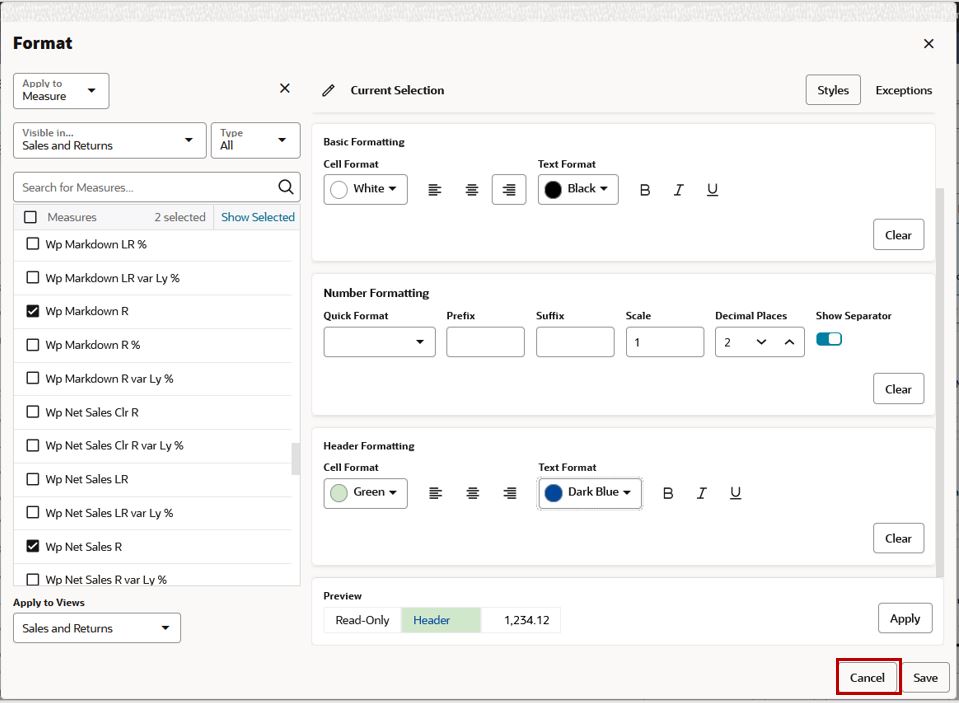Click the search magnifier in Measures search
This screenshot has width=959, height=703.
286,187
